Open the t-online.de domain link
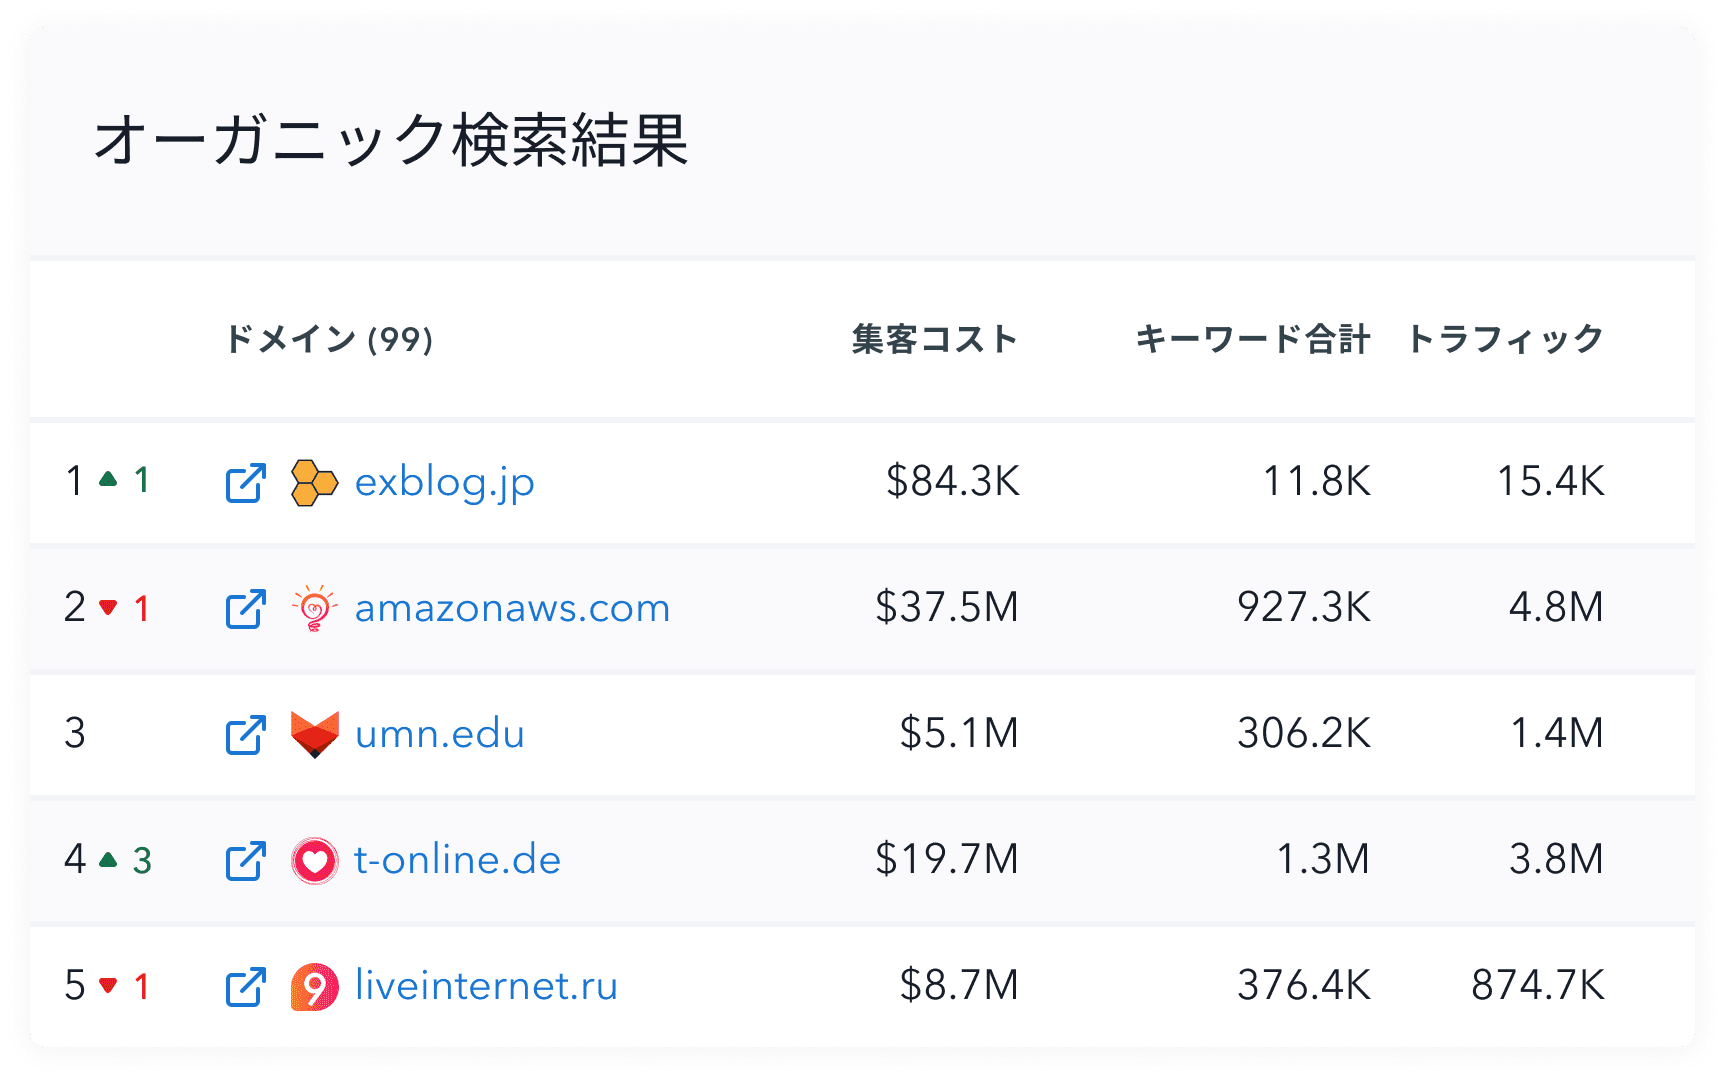Screen dimensions: 1725x1080 458,860
